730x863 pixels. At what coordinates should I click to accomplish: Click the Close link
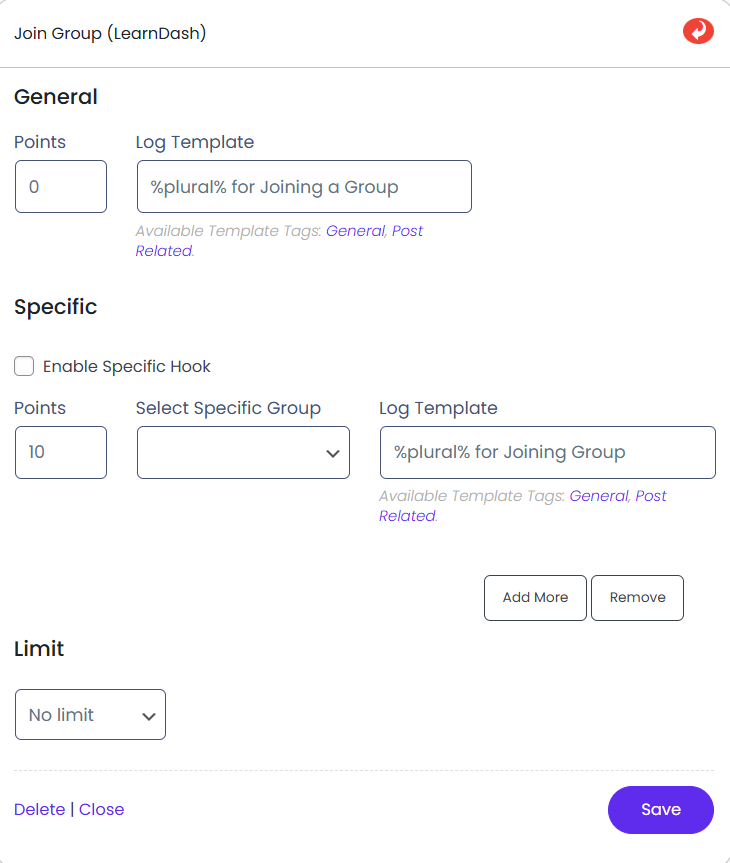(x=102, y=810)
